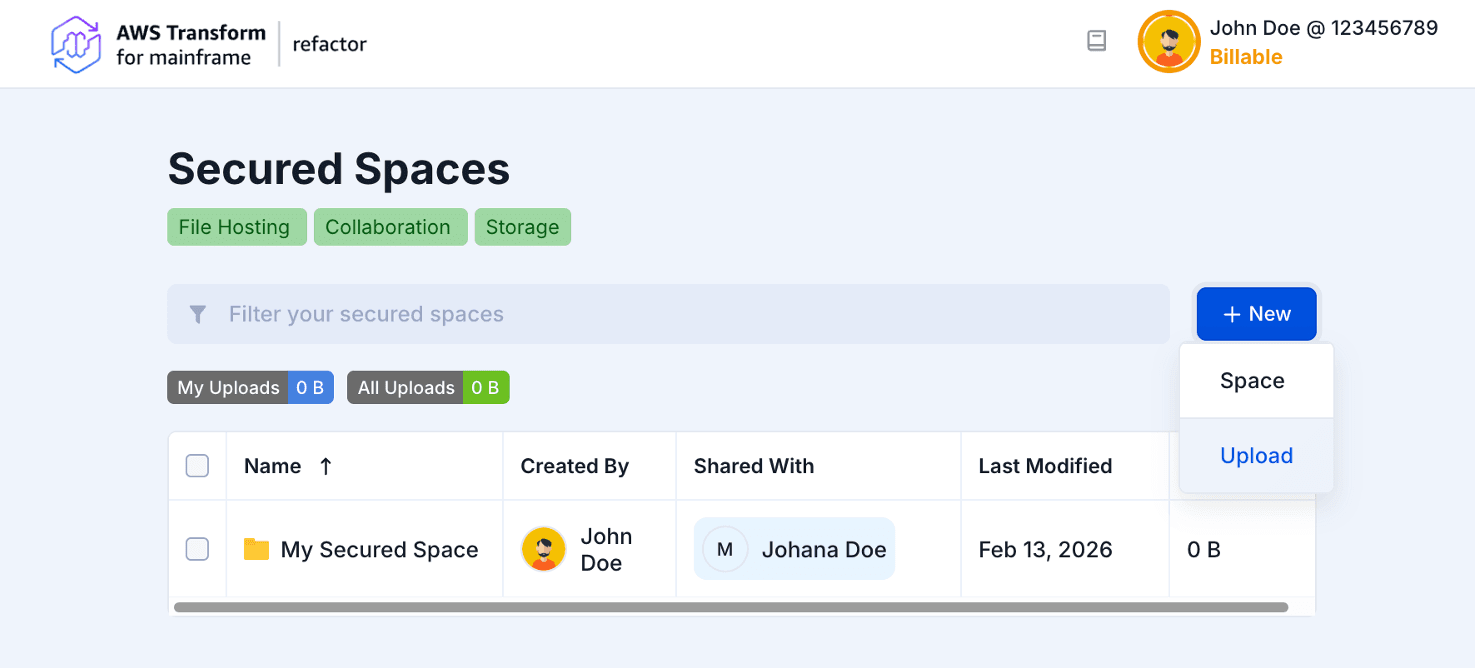The height and width of the screenshot is (668, 1476).
Task: Check the My Secured Space row checkbox
Action: (197, 549)
